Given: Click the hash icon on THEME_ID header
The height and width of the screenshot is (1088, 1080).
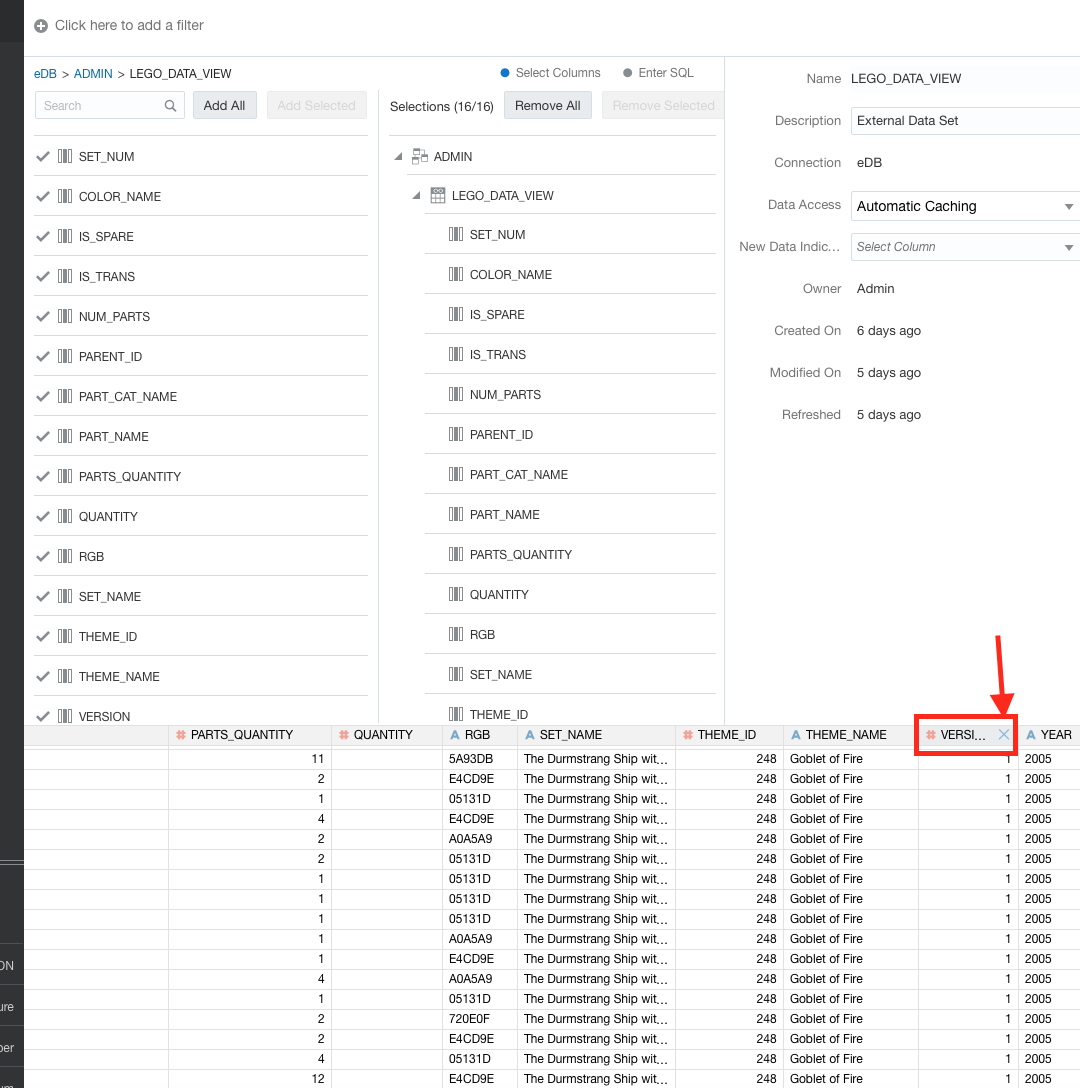Looking at the screenshot, I should (x=688, y=735).
